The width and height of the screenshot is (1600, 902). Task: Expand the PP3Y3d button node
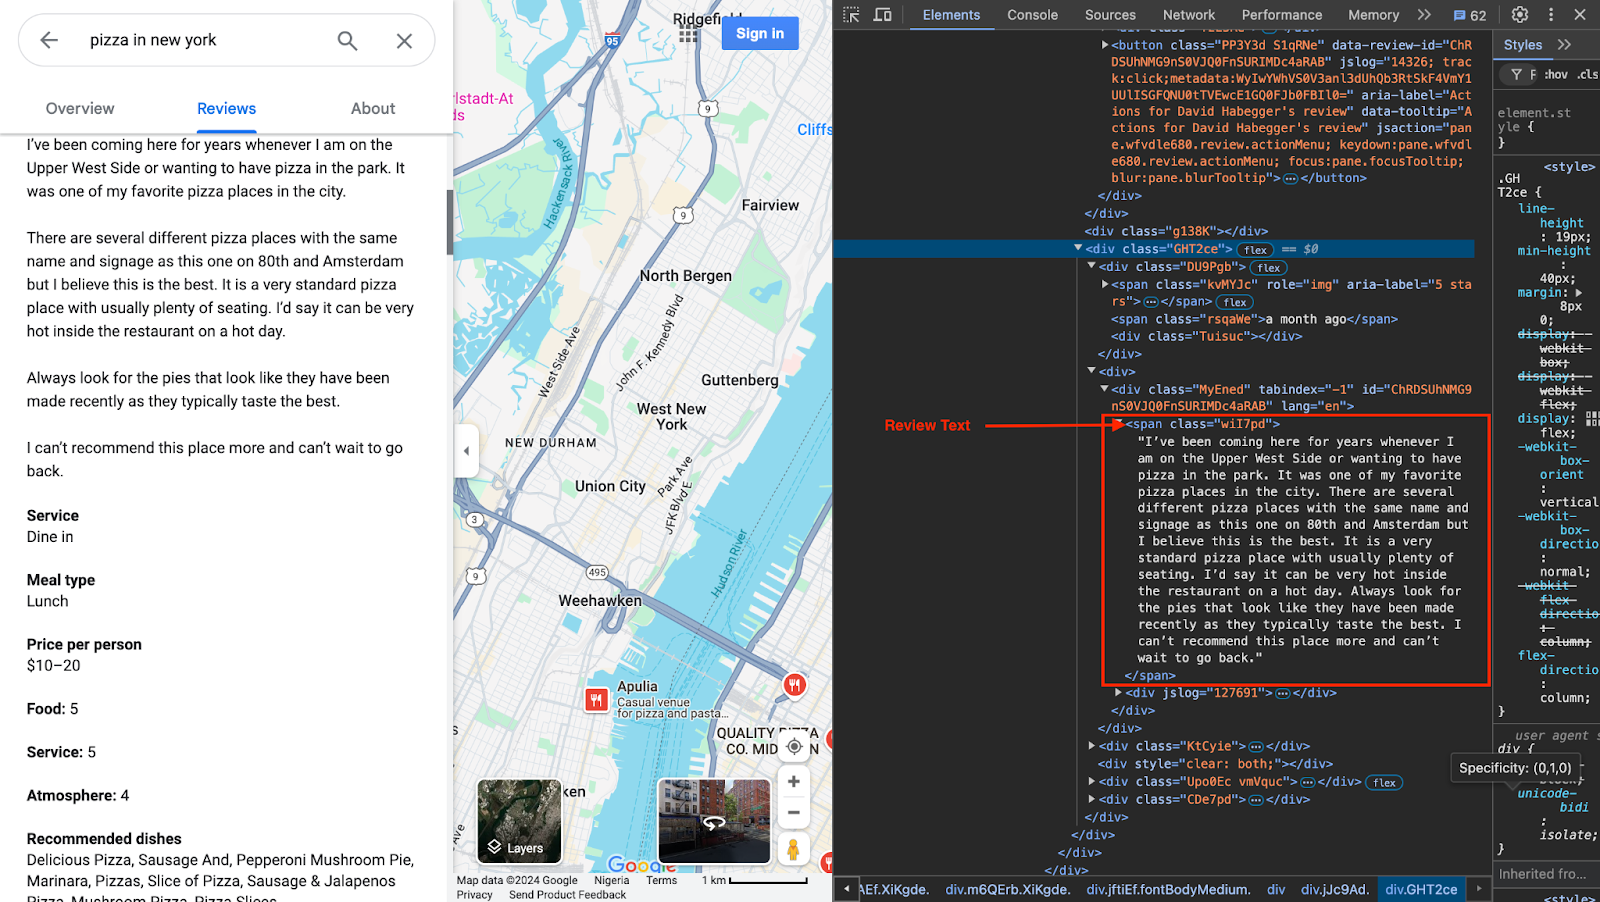1105,45
